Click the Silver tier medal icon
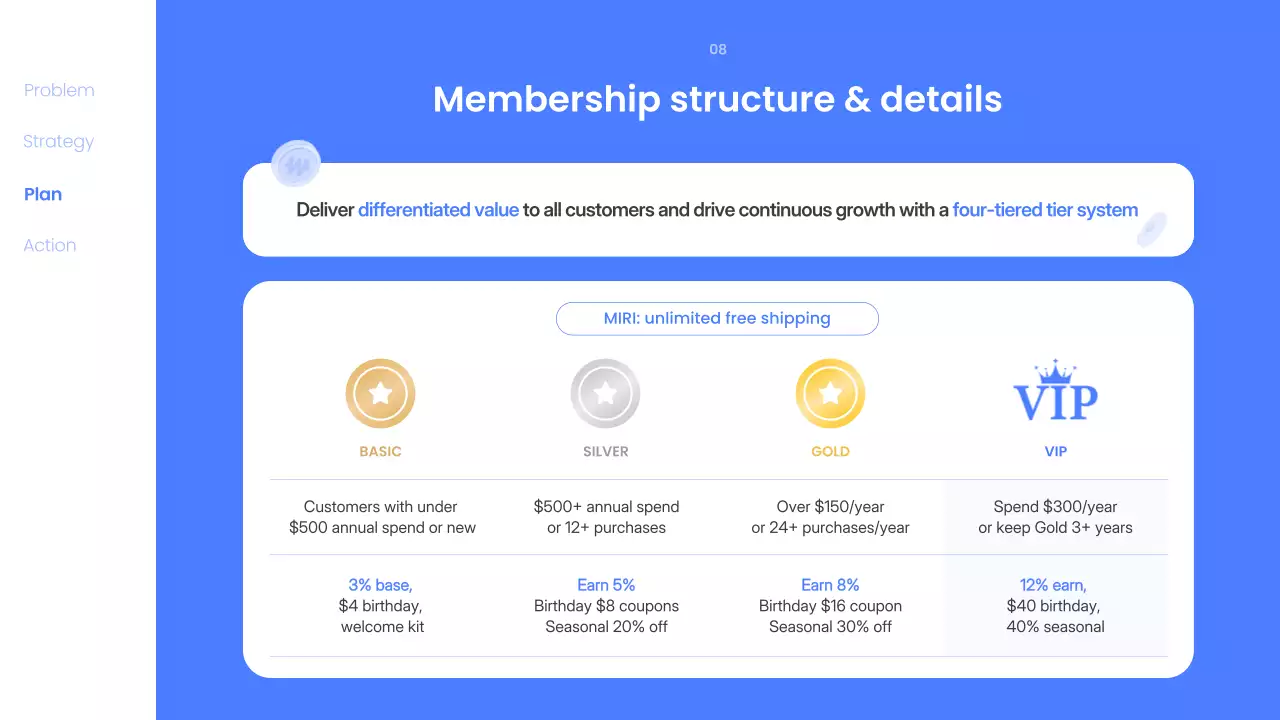Viewport: 1280px width, 720px height. click(x=605, y=393)
